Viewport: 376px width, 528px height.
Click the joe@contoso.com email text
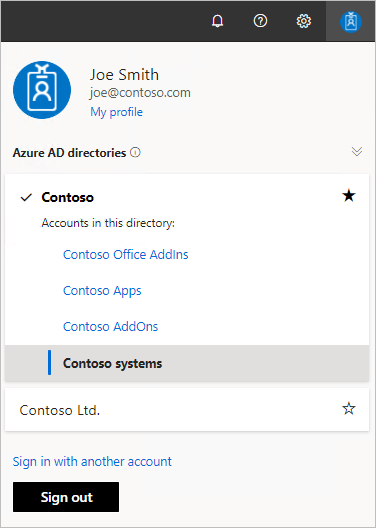[140, 93]
